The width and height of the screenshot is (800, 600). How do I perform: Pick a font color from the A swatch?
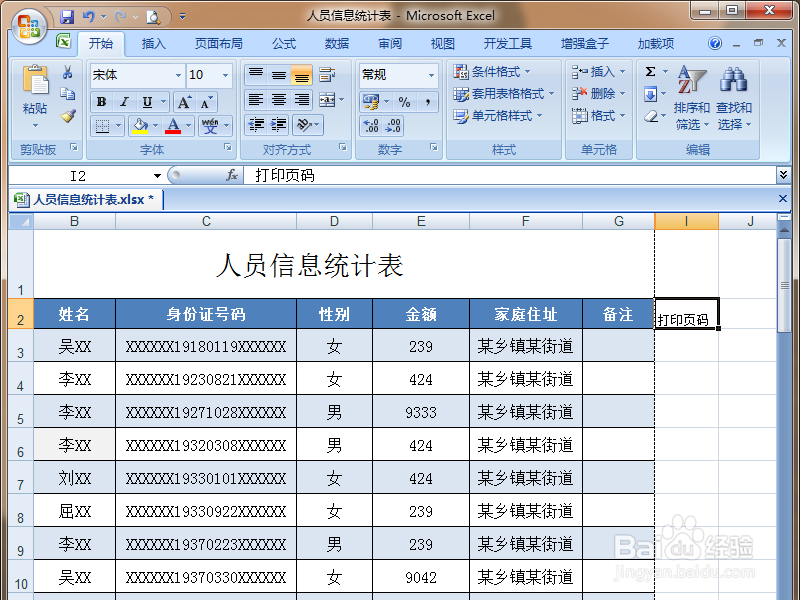pyautogui.click(x=172, y=127)
